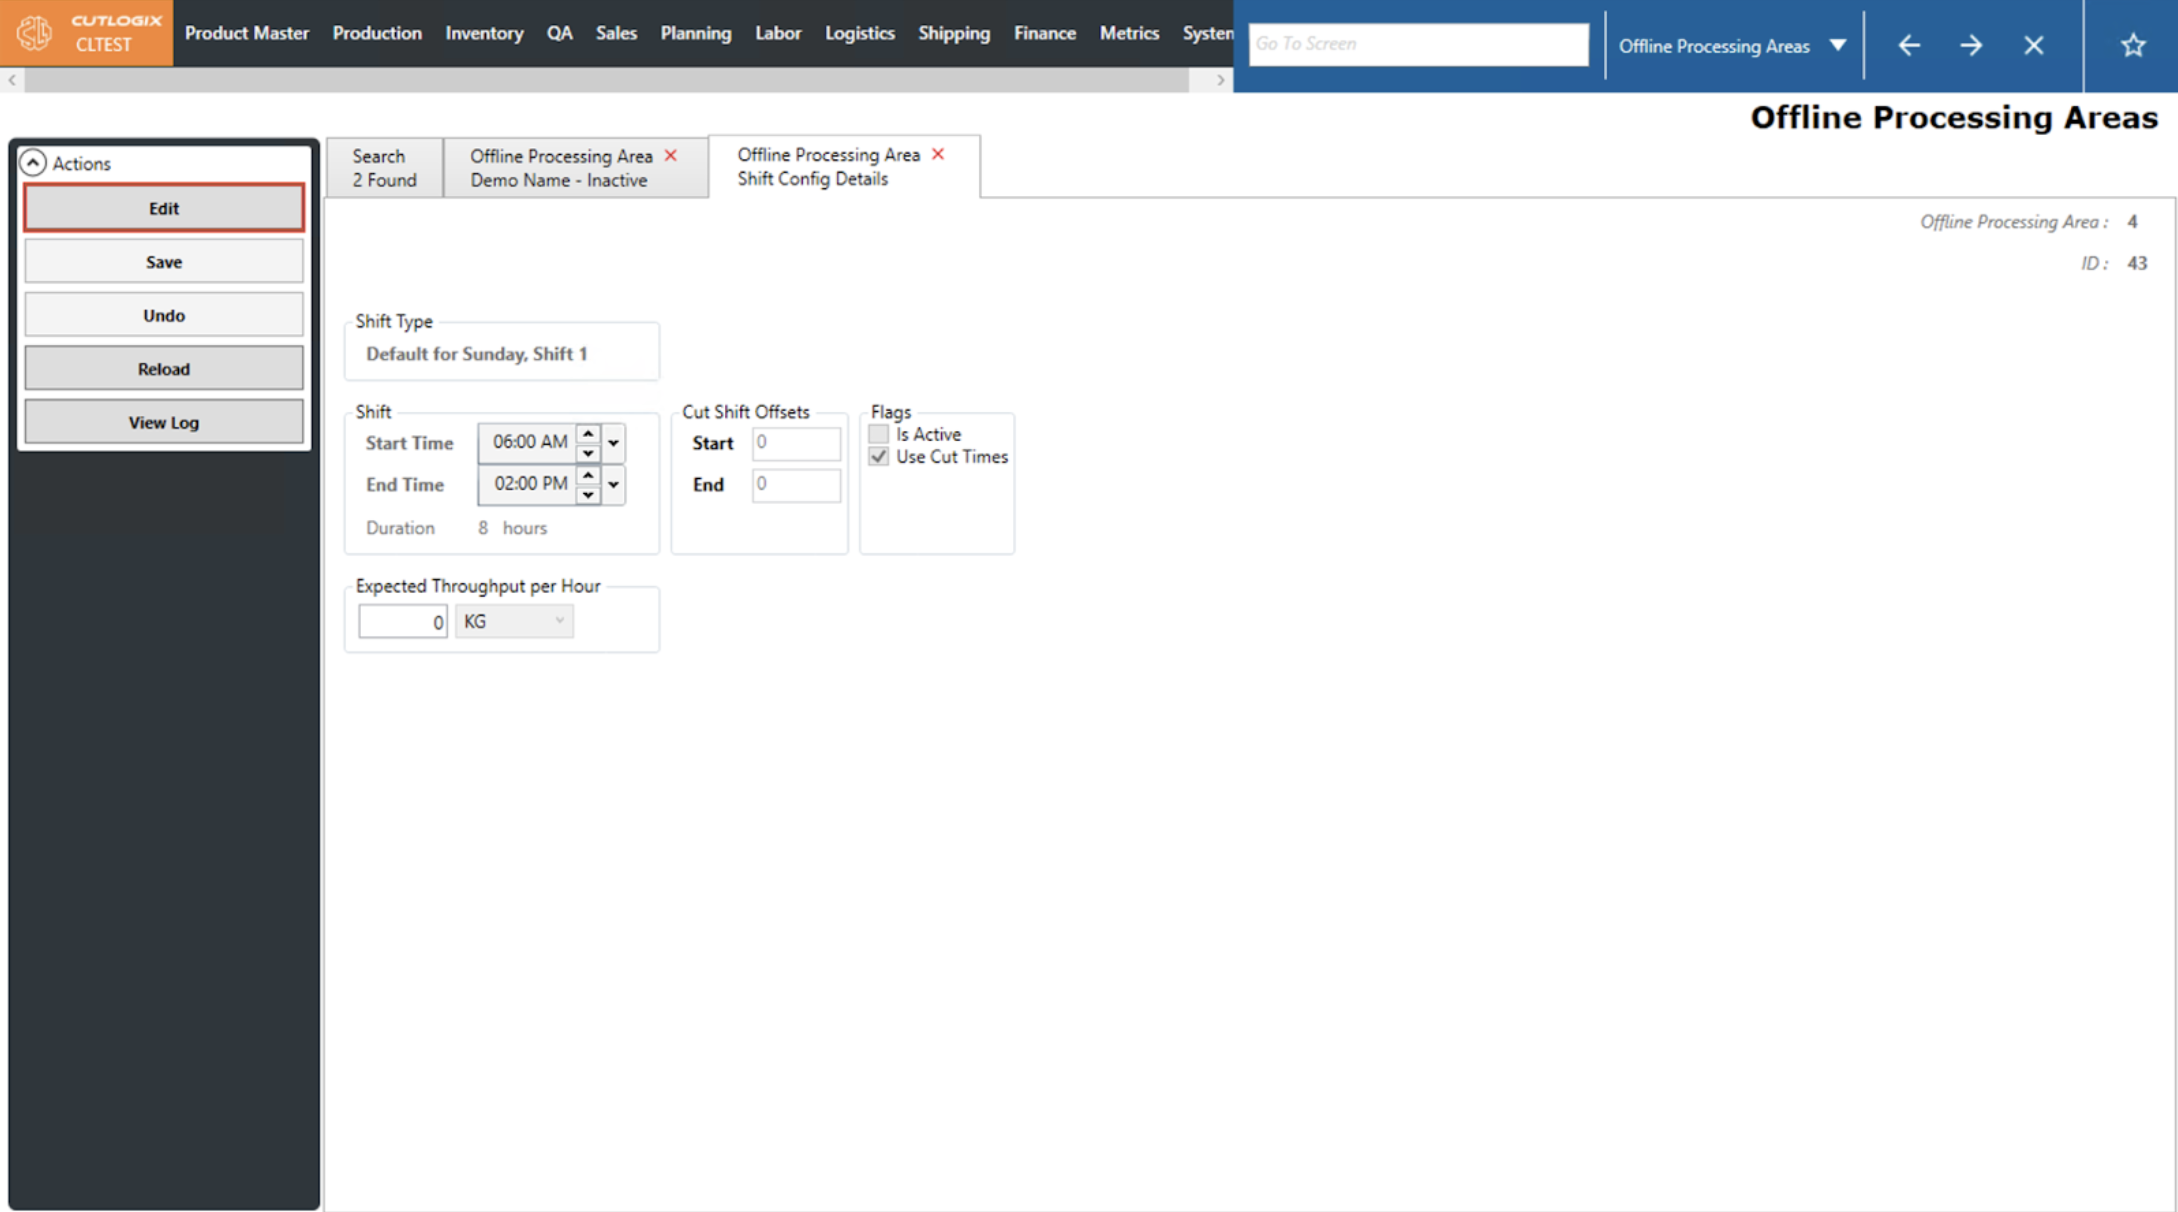The image size is (2178, 1212).
Task: Toggle the Is Active checkbox
Action: (x=878, y=434)
